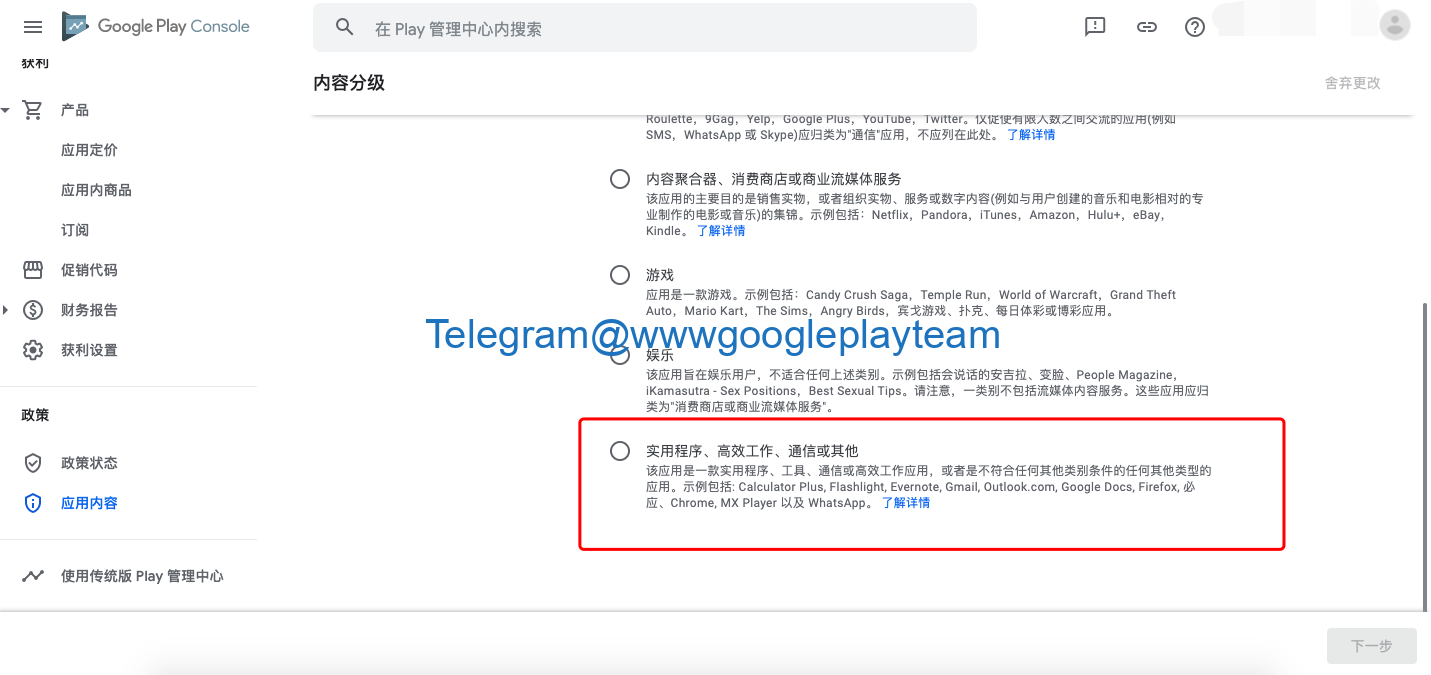Open the help question mark icon

1195,27
